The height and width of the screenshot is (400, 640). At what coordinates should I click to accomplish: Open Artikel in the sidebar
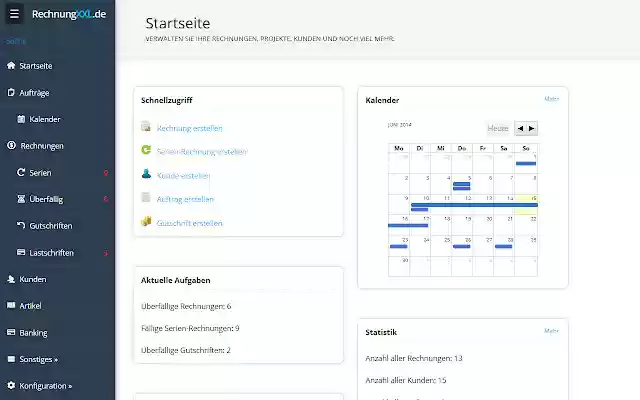pyautogui.click(x=30, y=306)
